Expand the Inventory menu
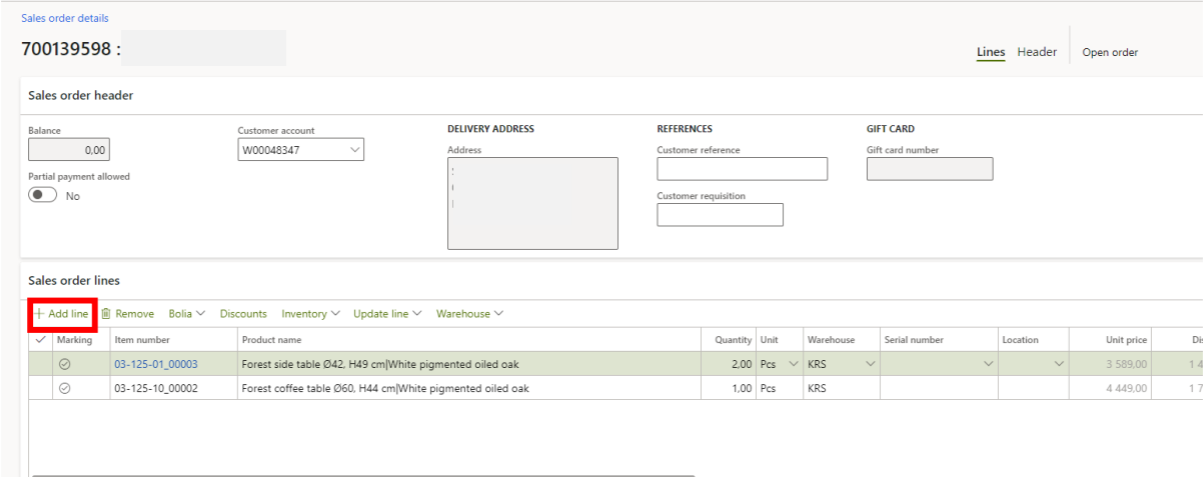Image resolution: width=1203 pixels, height=477 pixels. coord(310,314)
